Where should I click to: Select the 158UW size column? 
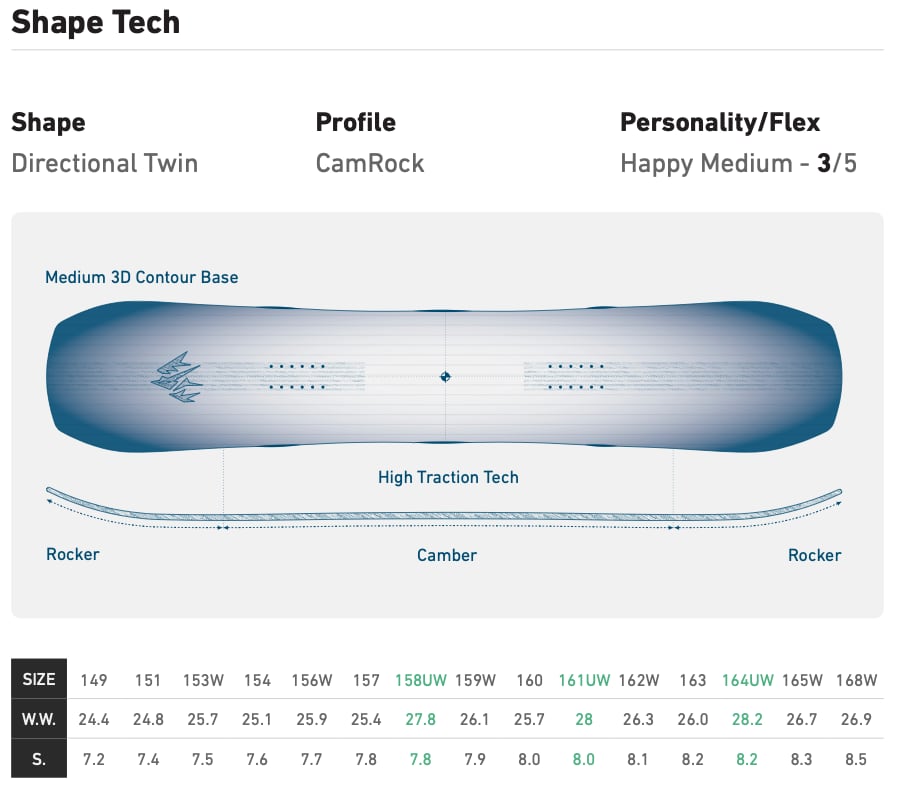pos(421,680)
